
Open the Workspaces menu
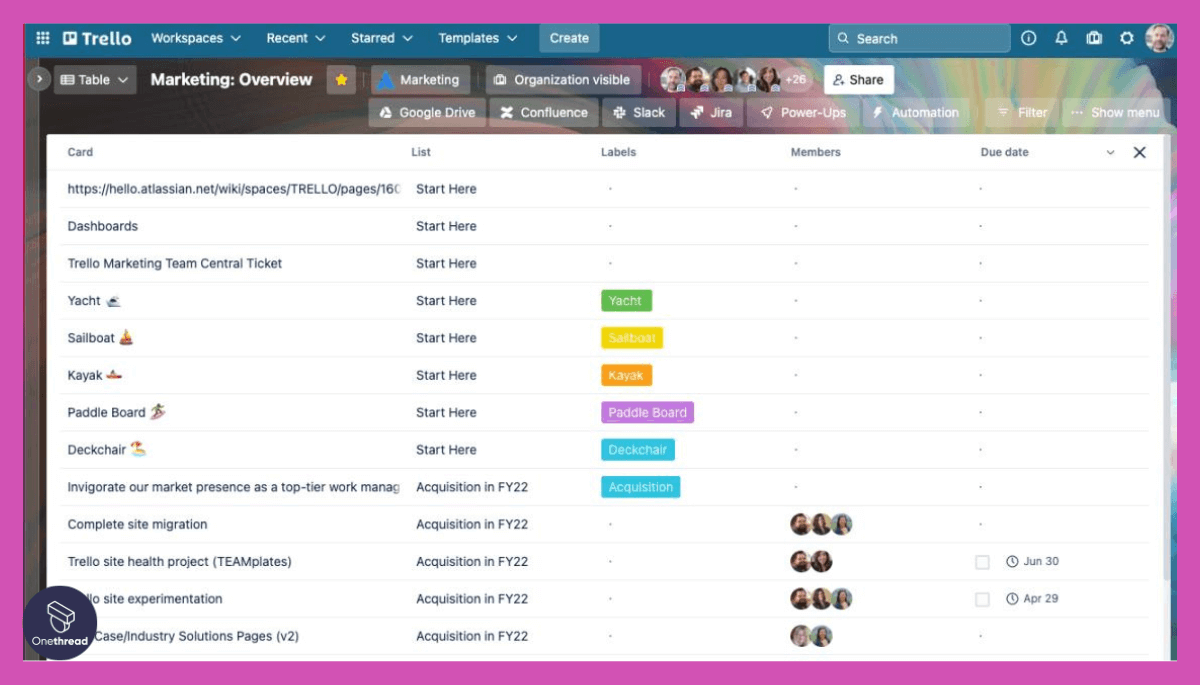point(195,38)
